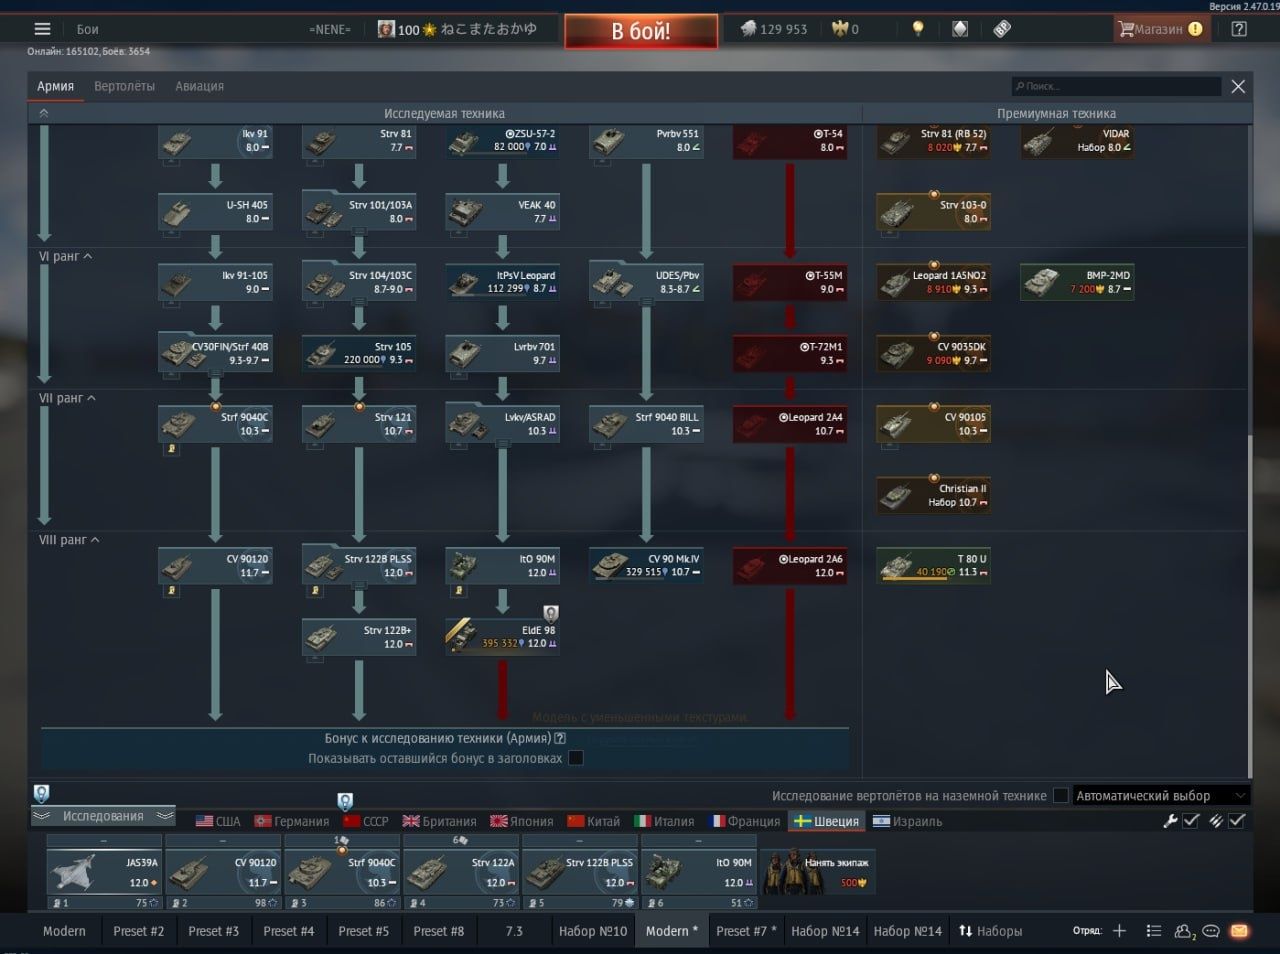
Task: Select the Strv 122A crew slot
Action: pyautogui.click(x=461, y=871)
